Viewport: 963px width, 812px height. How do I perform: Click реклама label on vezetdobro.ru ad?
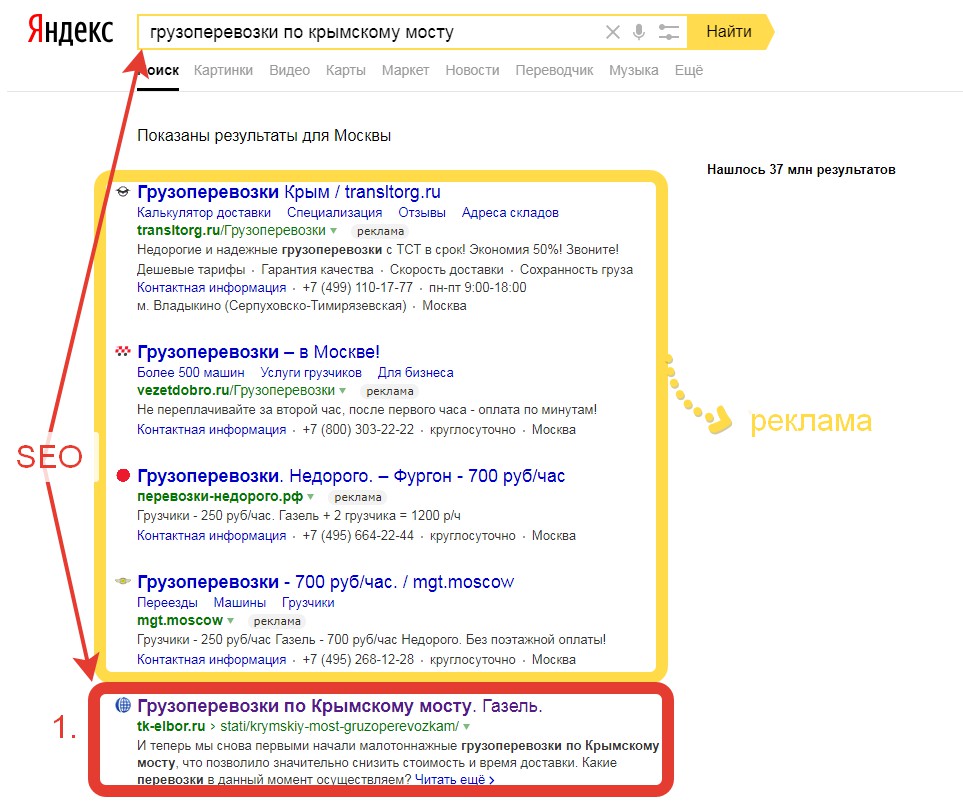(389, 391)
